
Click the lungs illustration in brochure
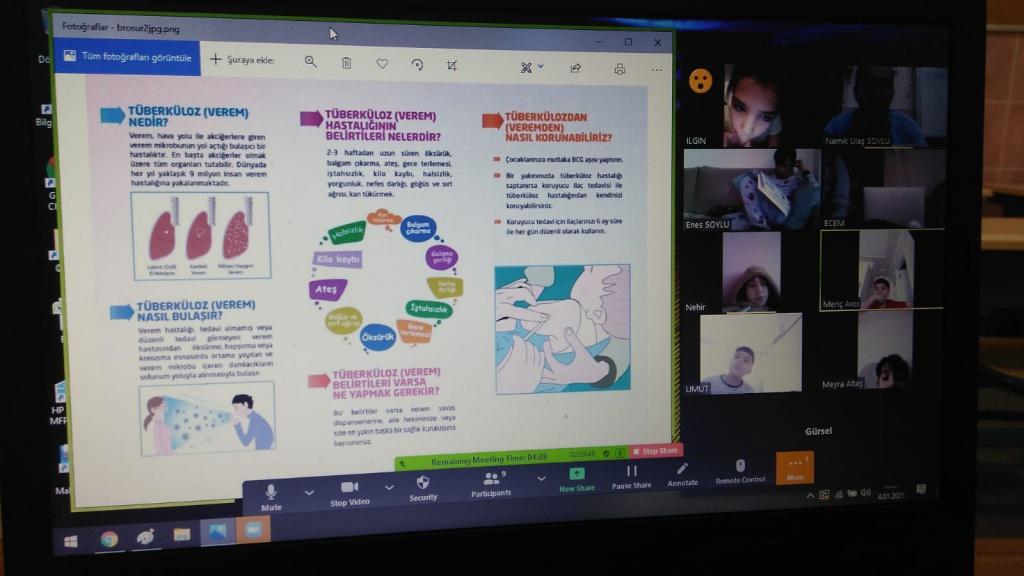200,236
